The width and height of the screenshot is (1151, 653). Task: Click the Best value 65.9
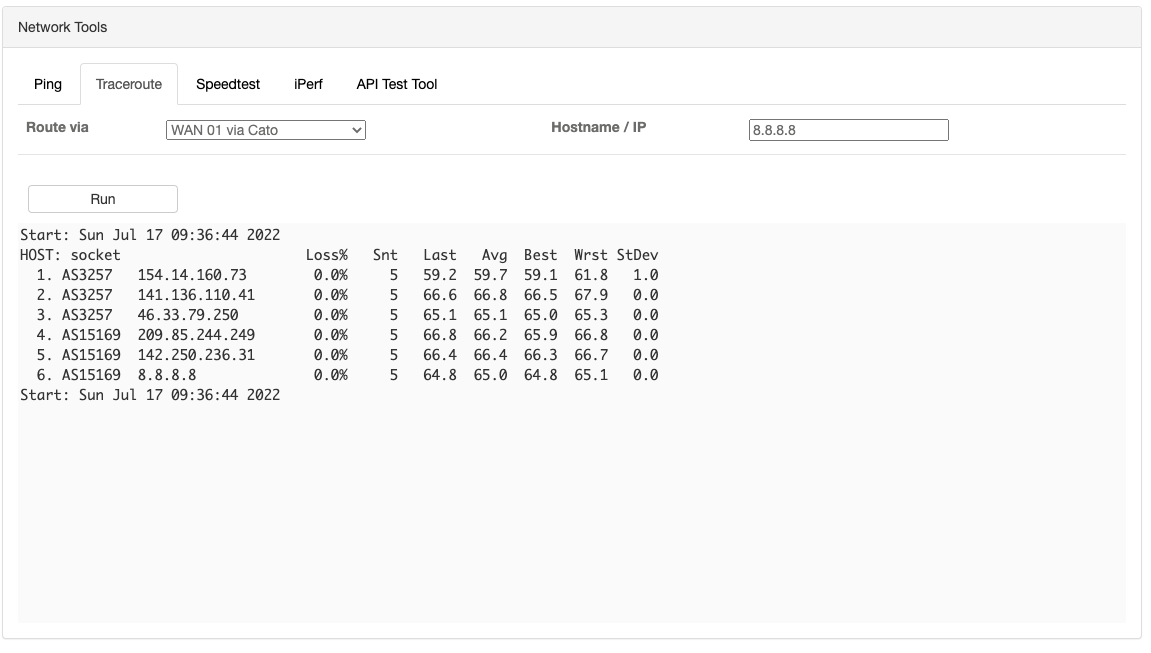(x=540, y=335)
